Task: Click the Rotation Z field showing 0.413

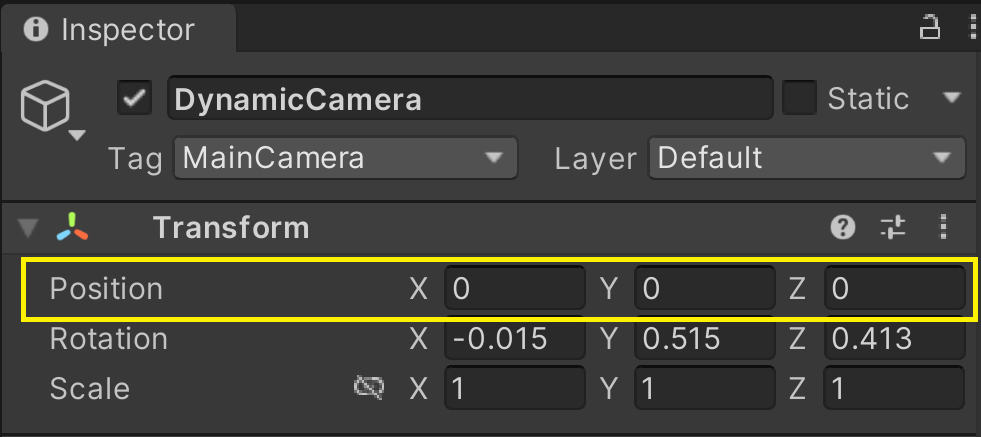Action: pyautogui.click(x=894, y=339)
